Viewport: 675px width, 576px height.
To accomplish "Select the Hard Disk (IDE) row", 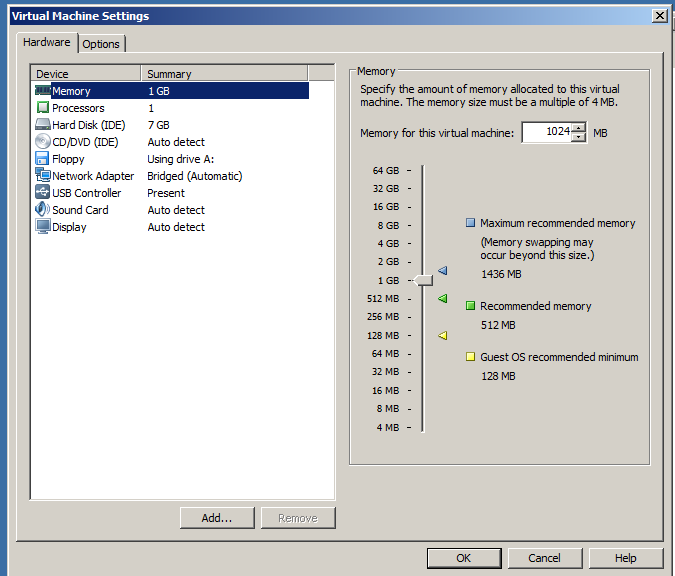I will pyautogui.click(x=171, y=125).
